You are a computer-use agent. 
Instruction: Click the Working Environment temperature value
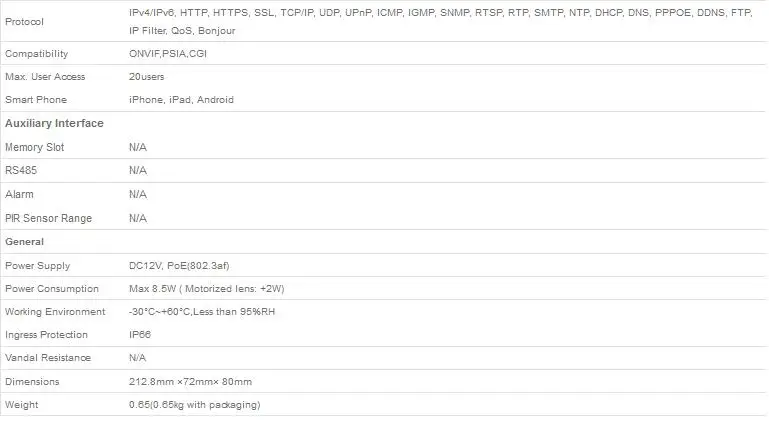click(202, 311)
